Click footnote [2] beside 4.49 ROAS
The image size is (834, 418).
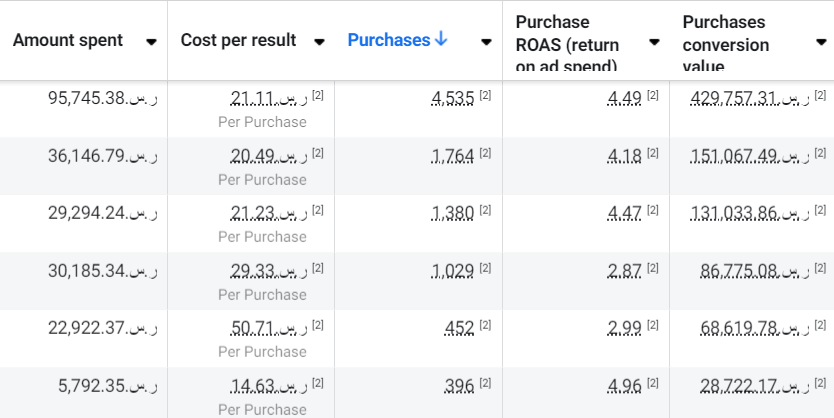tap(653, 95)
